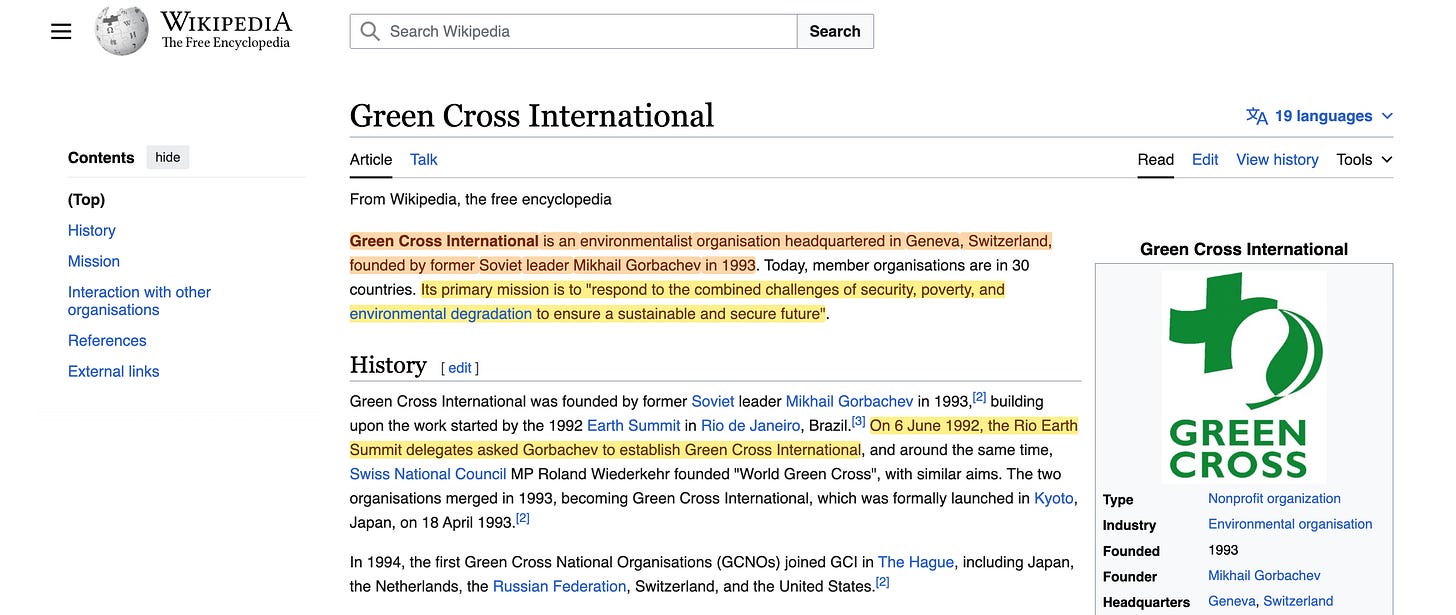Jump to External links in contents
Image resolution: width=1456 pixels, height=615 pixels.
pos(114,371)
